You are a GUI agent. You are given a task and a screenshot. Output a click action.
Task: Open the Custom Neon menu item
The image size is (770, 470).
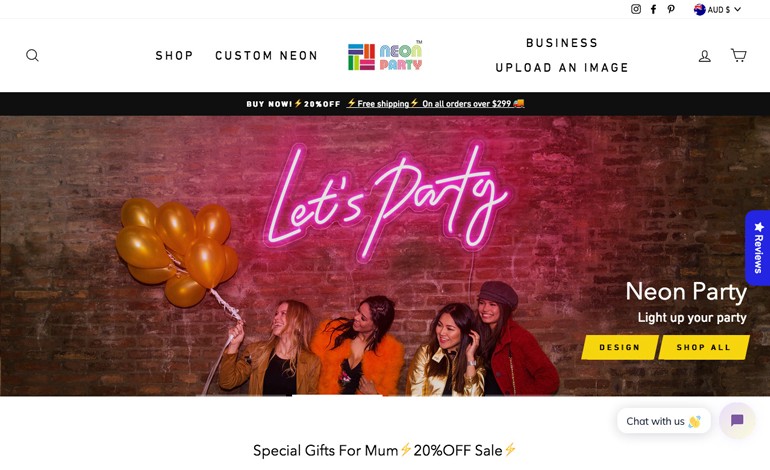(266, 55)
